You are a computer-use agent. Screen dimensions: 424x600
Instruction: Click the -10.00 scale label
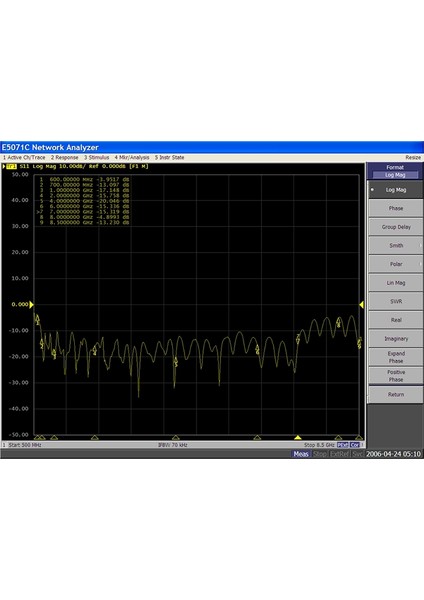click(19, 331)
